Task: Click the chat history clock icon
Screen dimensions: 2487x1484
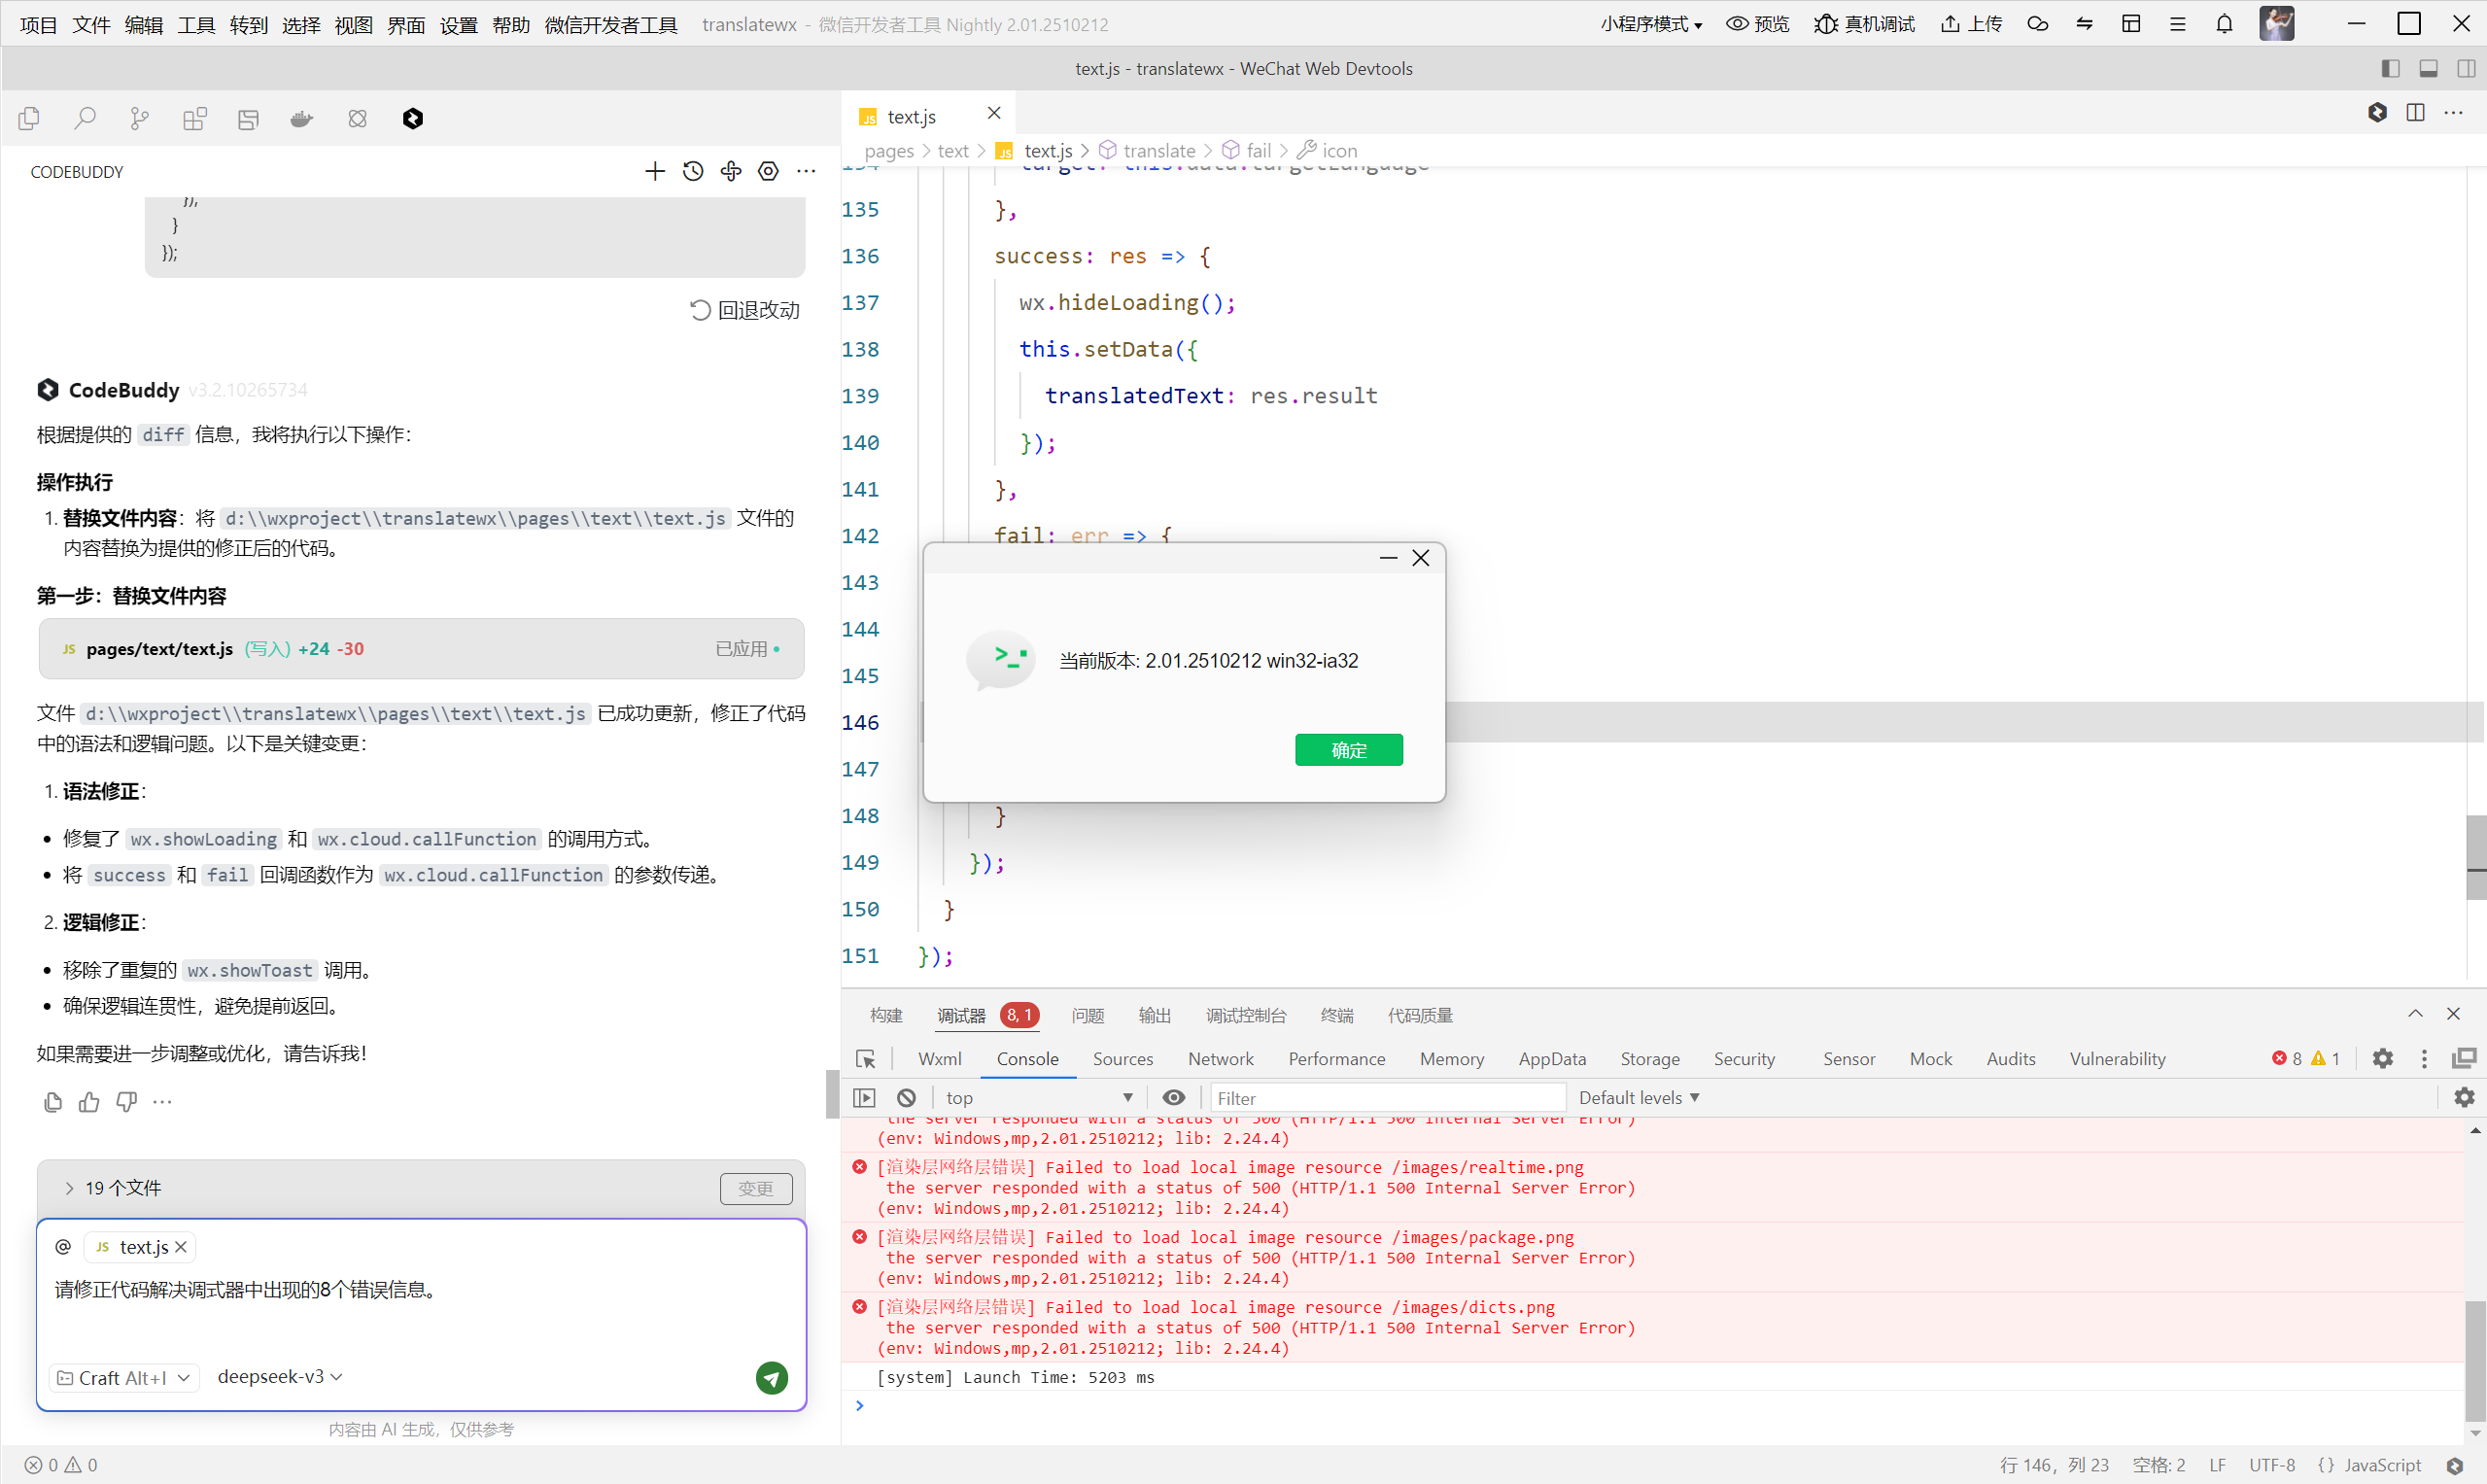Action: pos(693,172)
